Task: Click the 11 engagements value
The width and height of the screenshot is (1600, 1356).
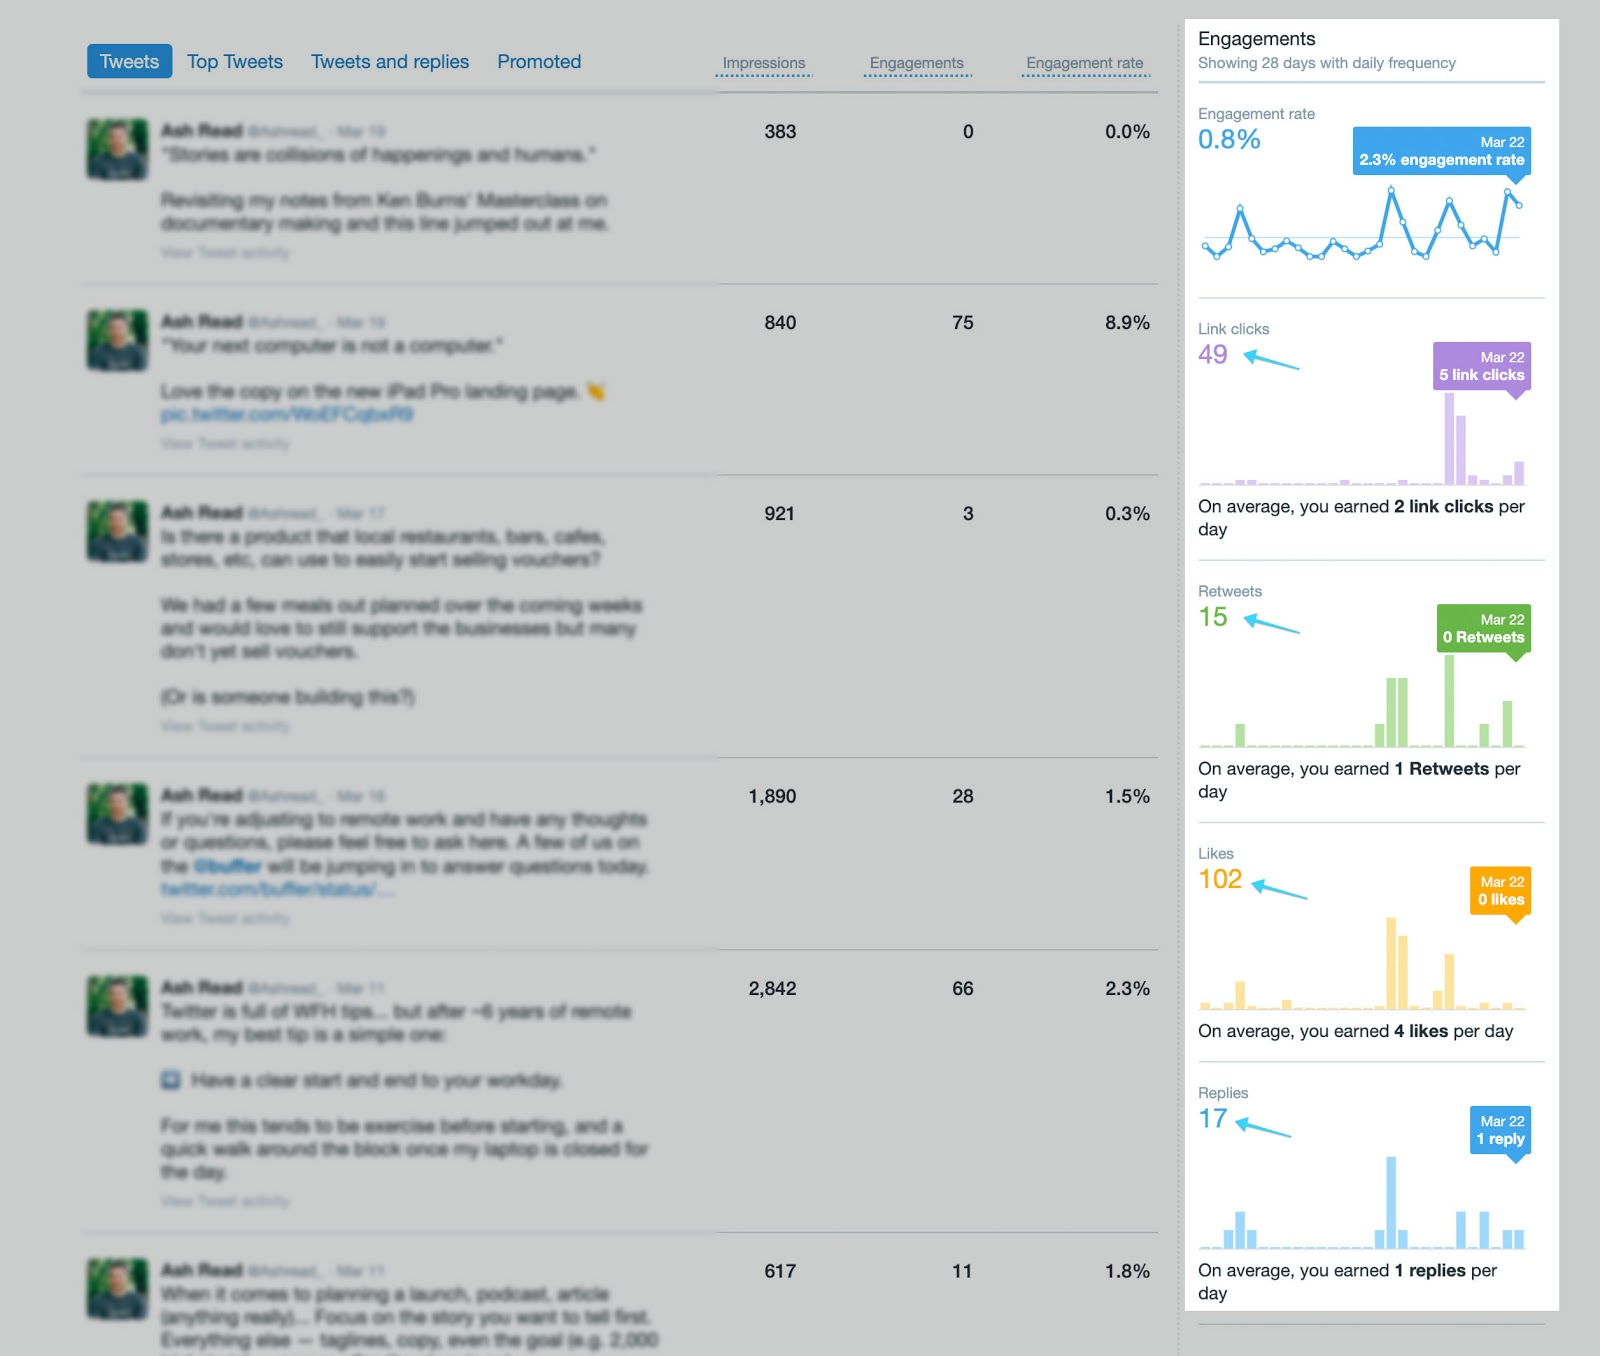Action: pos(963,1271)
